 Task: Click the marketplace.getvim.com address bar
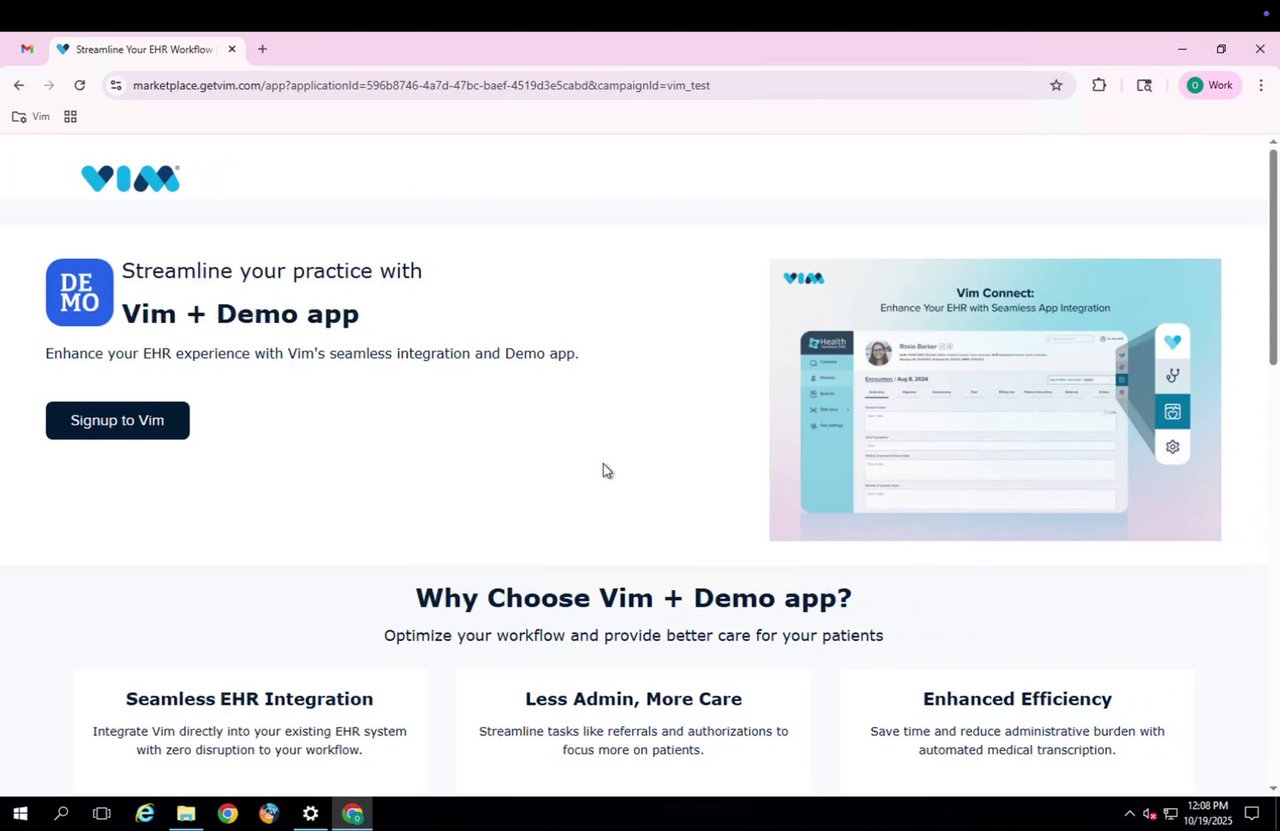tap(590, 85)
